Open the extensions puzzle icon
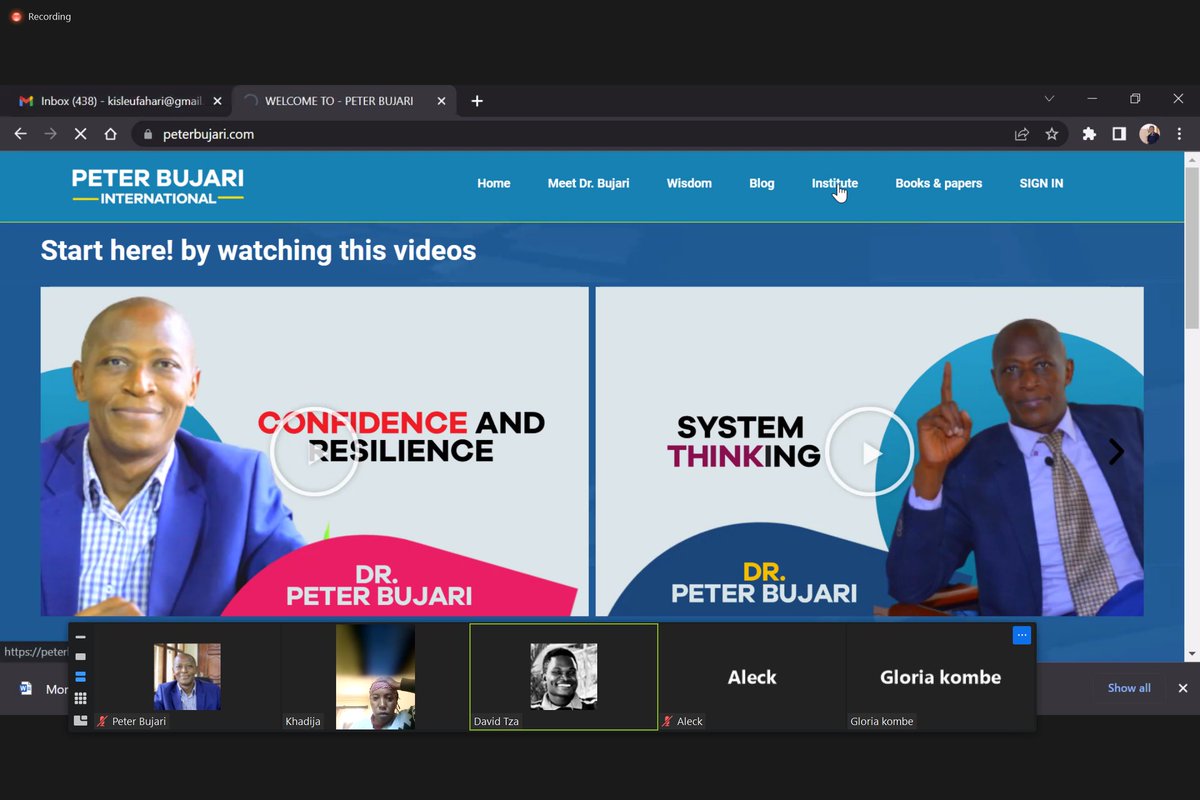Image resolution: width=1200 pixels, height=800 pixels. click(1089, 134)
